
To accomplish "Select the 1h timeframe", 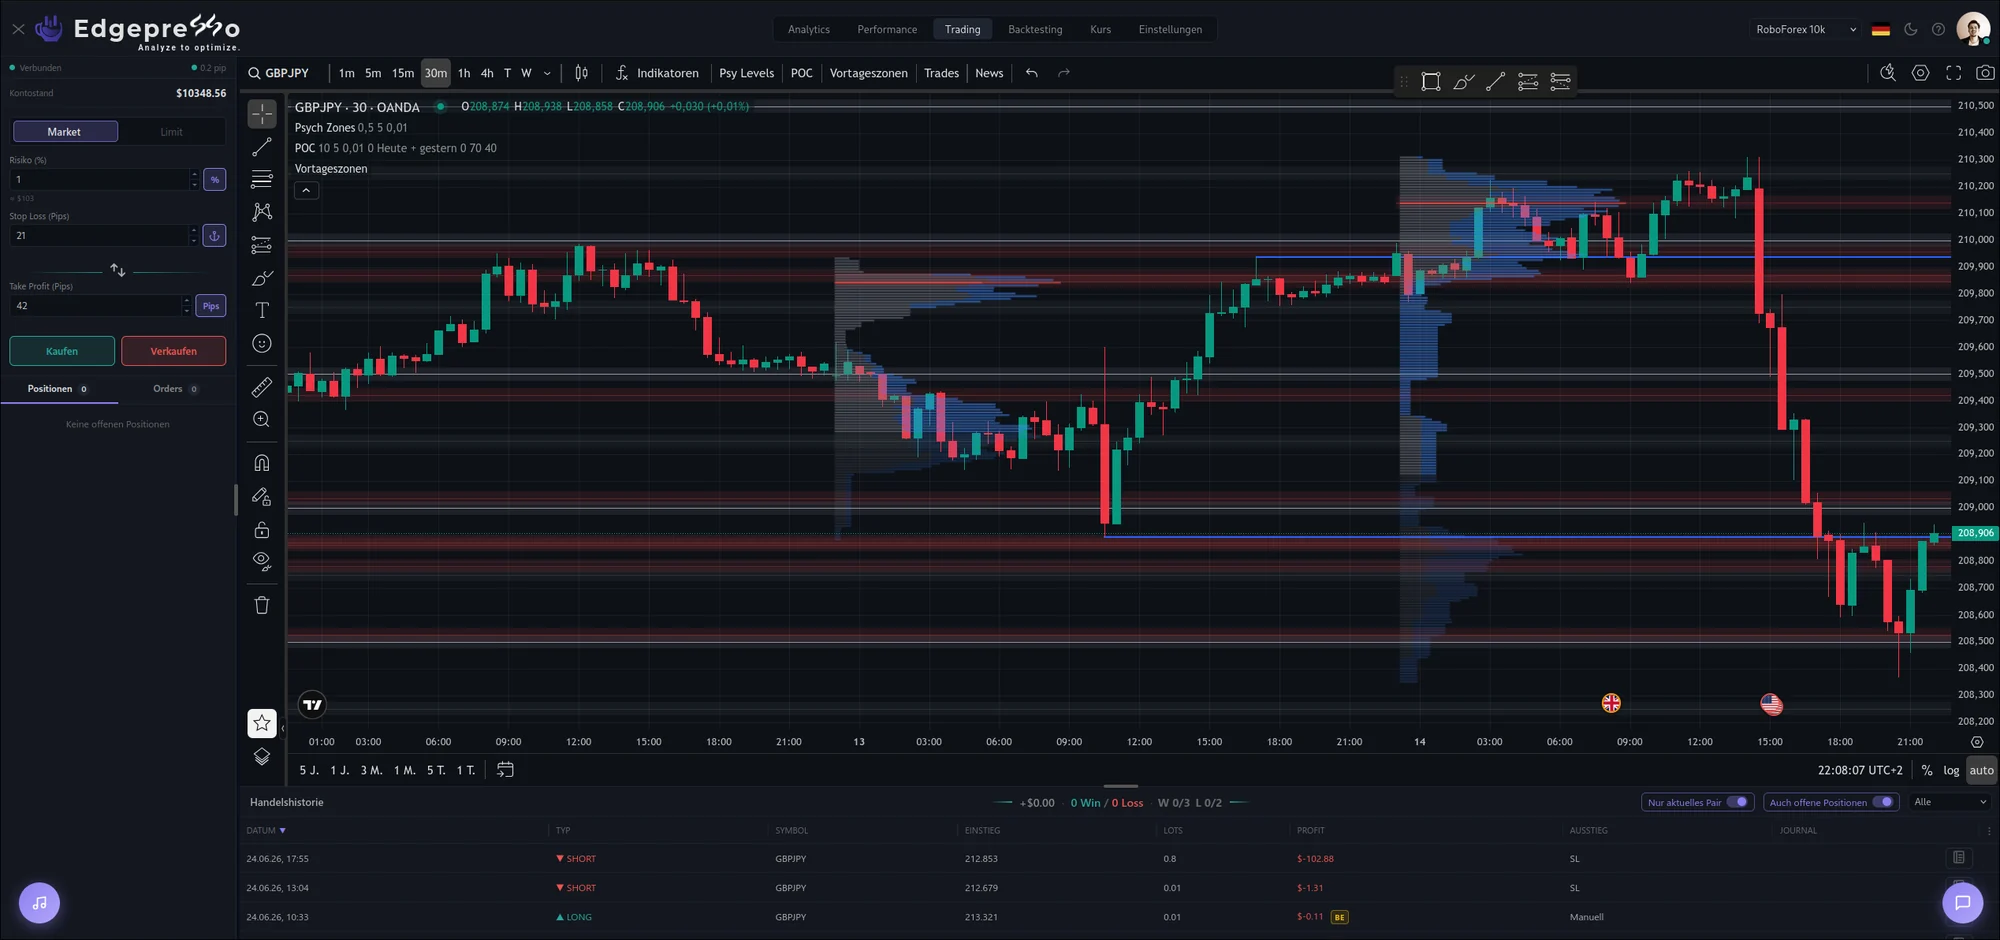I will coord(464,73).
